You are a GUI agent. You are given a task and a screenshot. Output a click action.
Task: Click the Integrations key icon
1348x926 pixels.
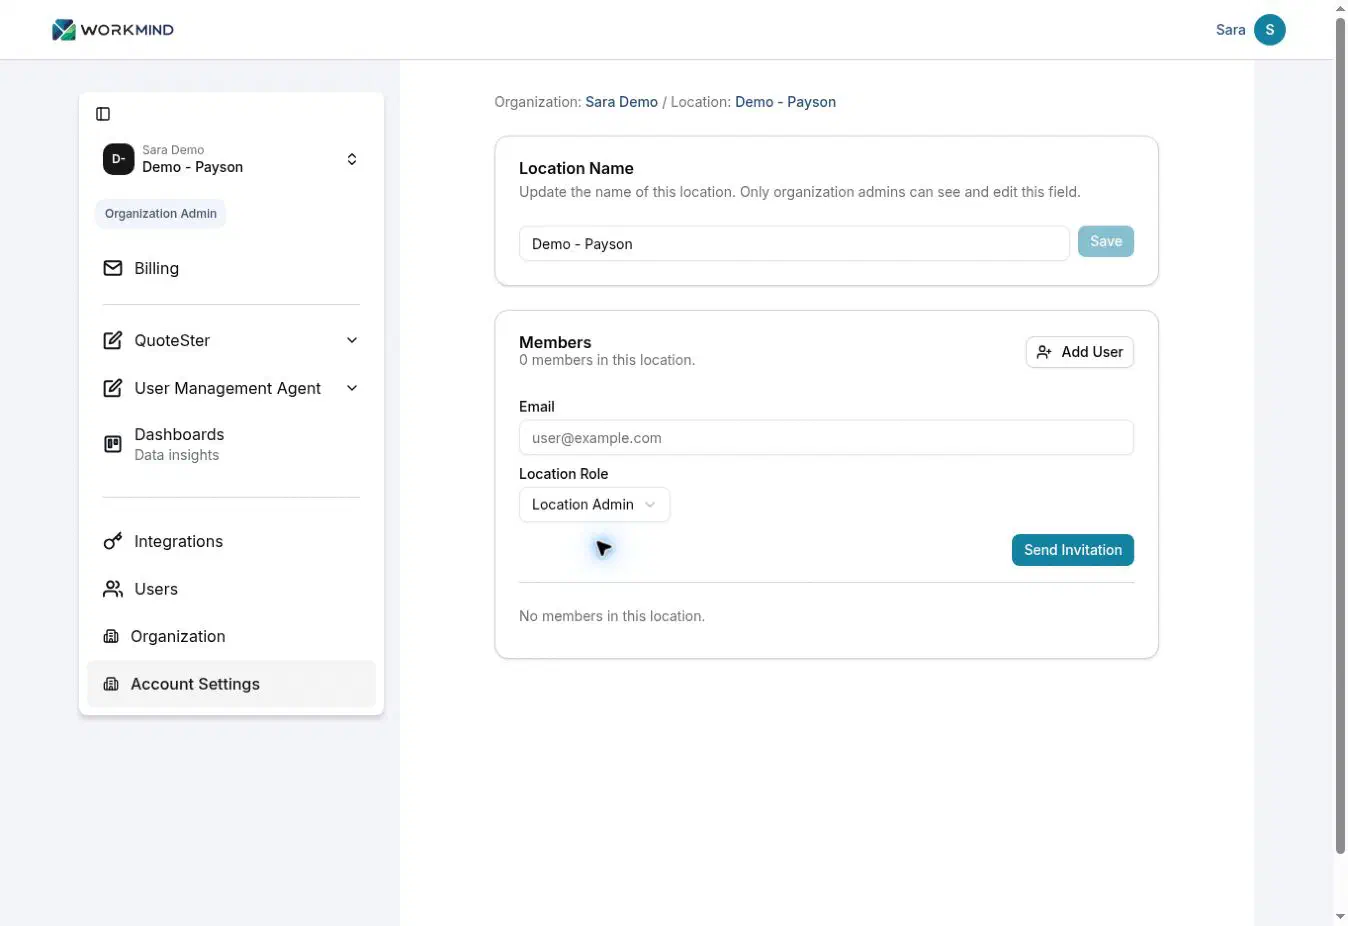tap(113, 541)
